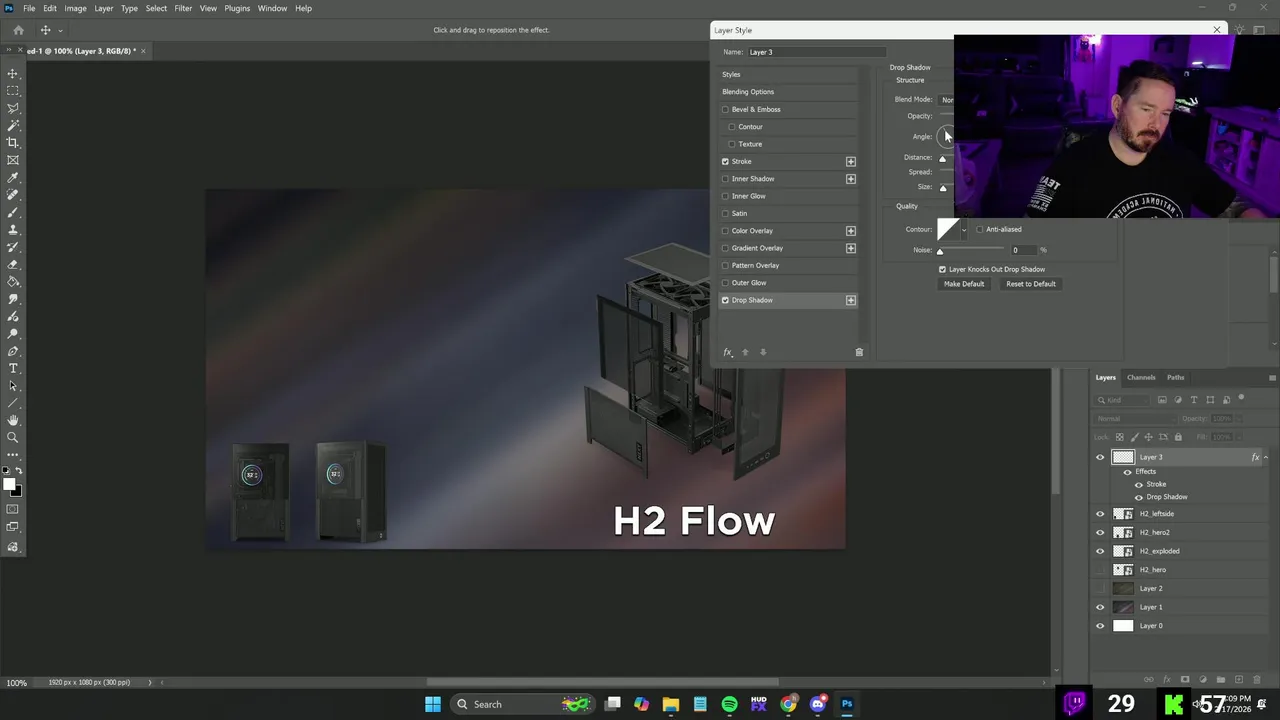Open Google Chrome from the taskbar

(x=788, y=704)
